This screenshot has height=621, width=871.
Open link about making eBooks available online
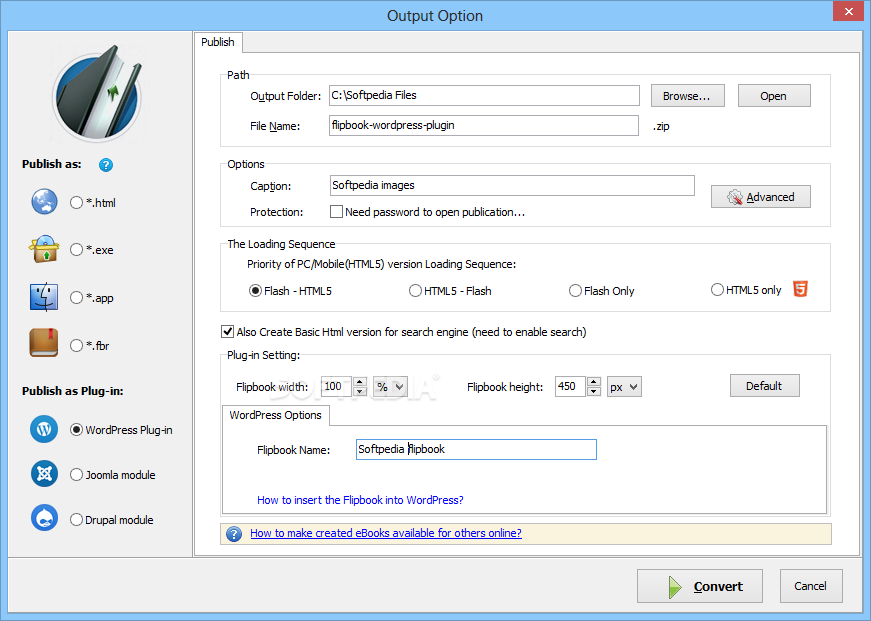click(x=386, y=533)
